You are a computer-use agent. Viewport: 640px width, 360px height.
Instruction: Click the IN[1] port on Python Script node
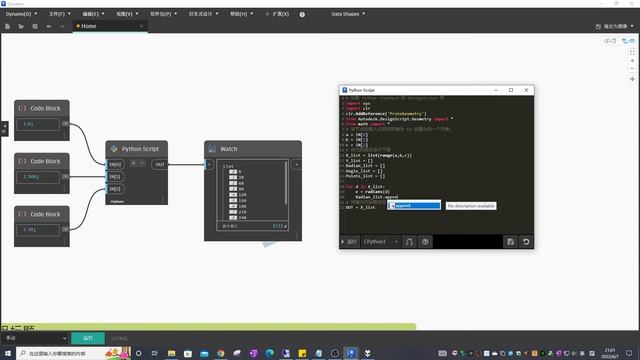pos(115,177)
